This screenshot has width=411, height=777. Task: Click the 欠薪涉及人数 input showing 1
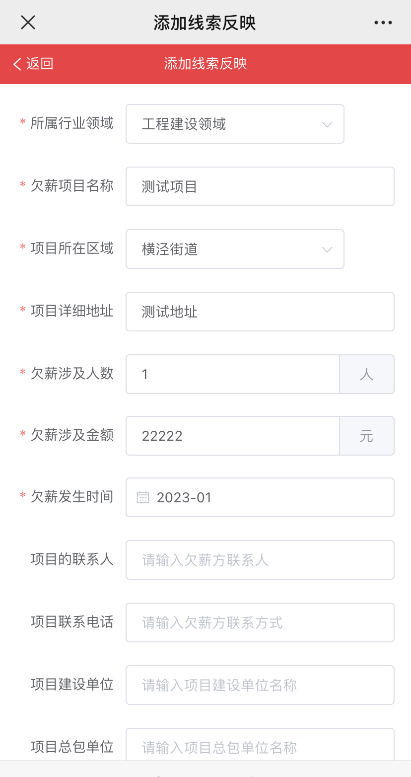233,374
